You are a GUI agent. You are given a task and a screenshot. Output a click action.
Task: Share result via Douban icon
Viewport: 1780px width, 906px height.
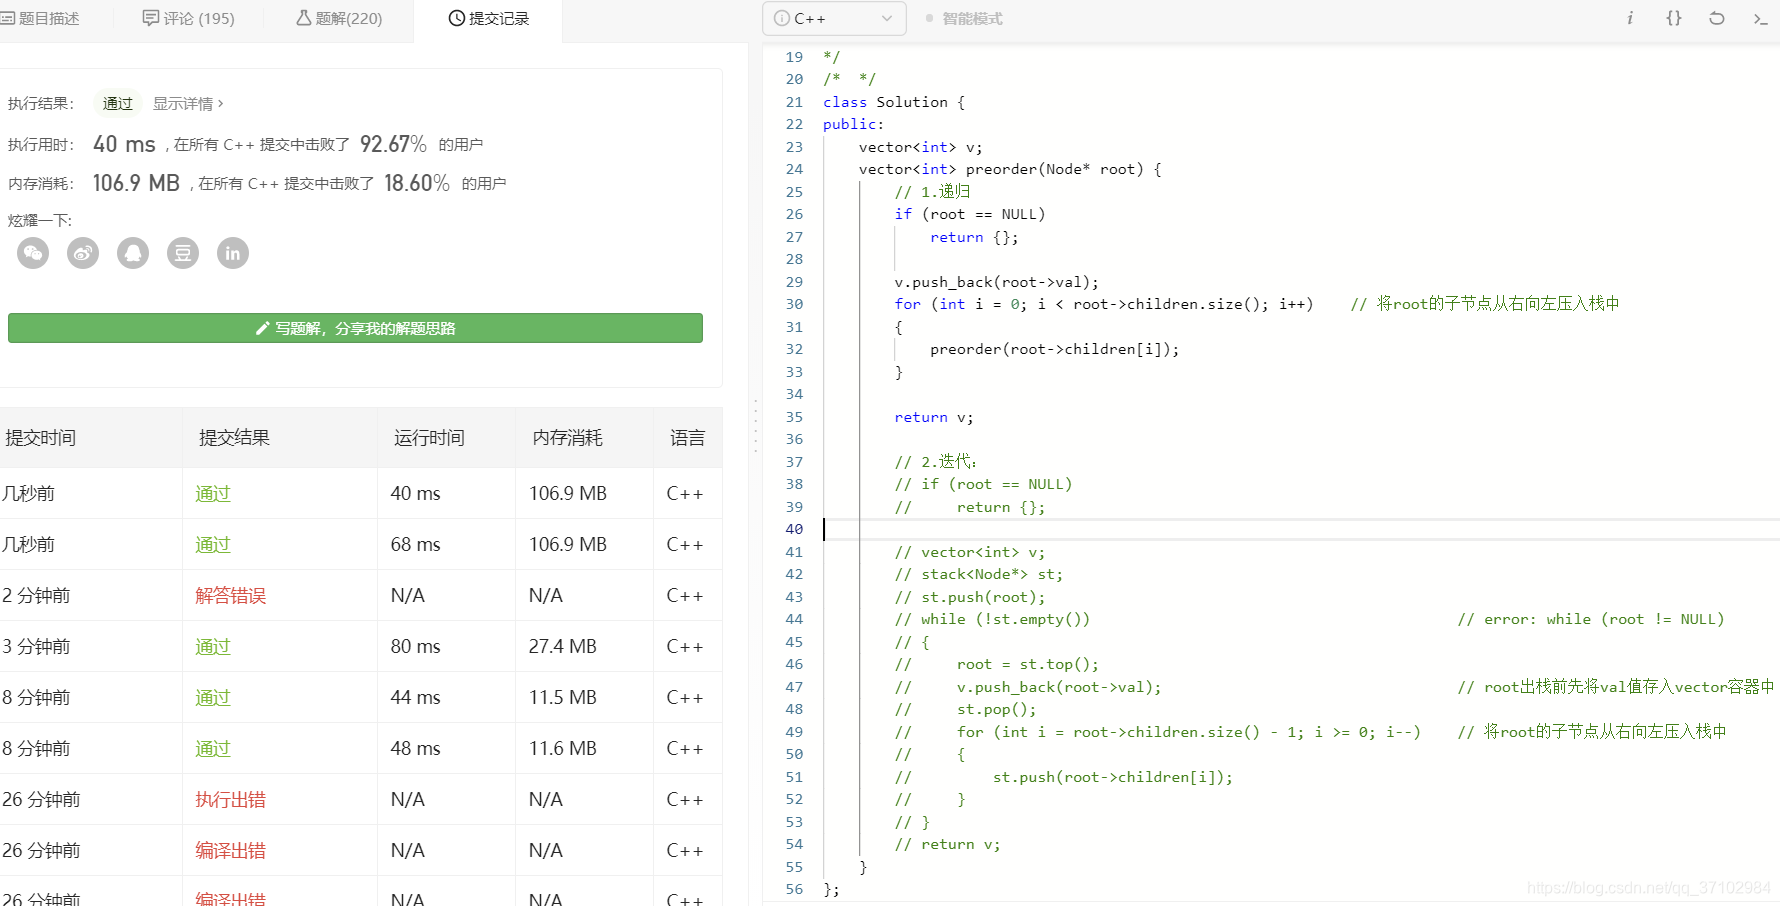tap(183, 253)
